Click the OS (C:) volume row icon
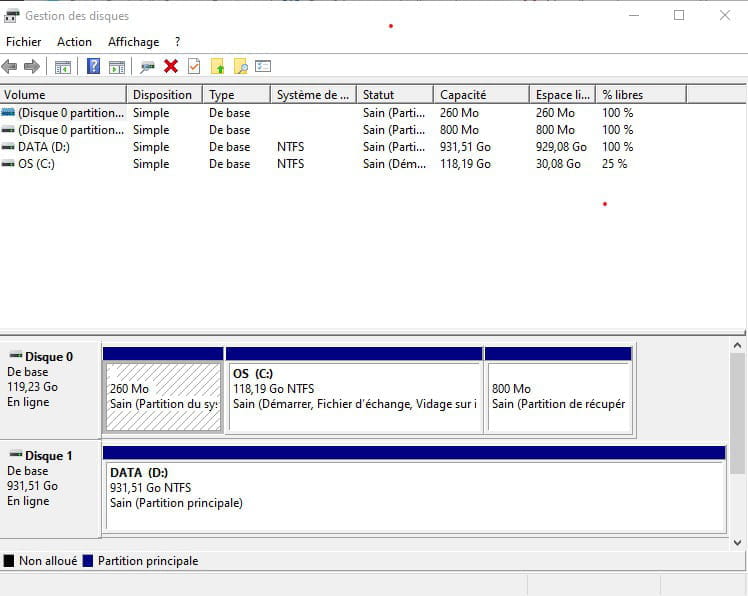Screen dimensions: 748x596 pyautogui.click(x=8, y=164)
